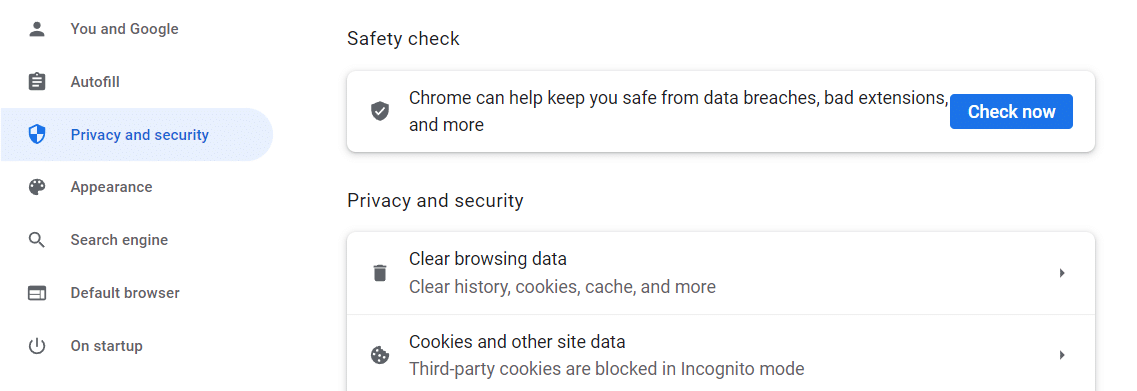1137x391 pixels.
Task: Click the cookie icon in settings list
Action: pyautogui.click(x=380, y=355)
